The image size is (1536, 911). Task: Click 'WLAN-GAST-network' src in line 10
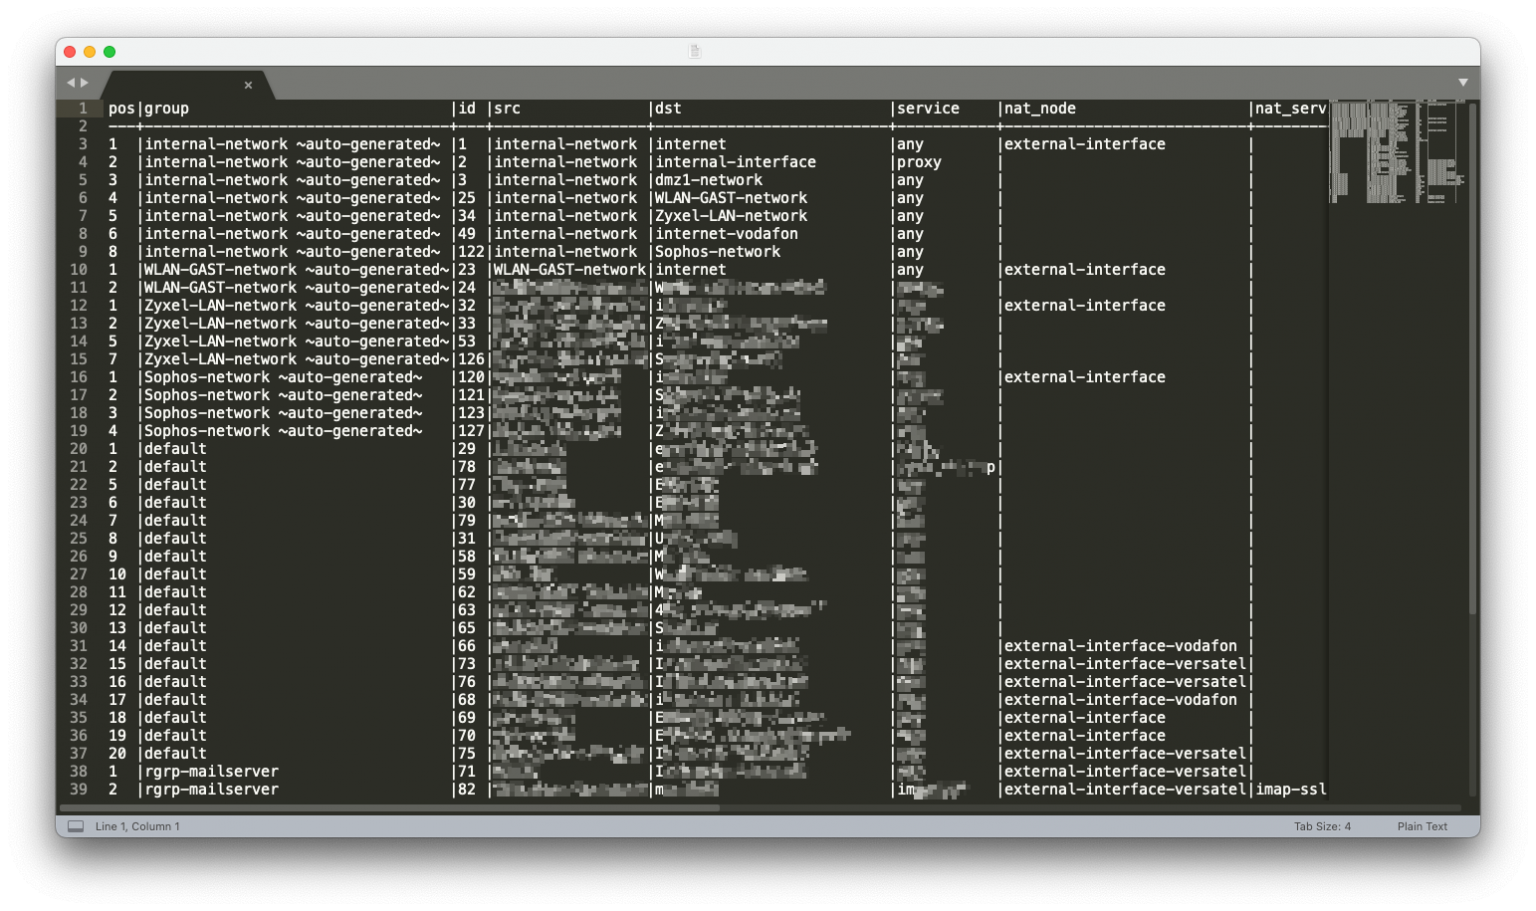coord(570,270)
